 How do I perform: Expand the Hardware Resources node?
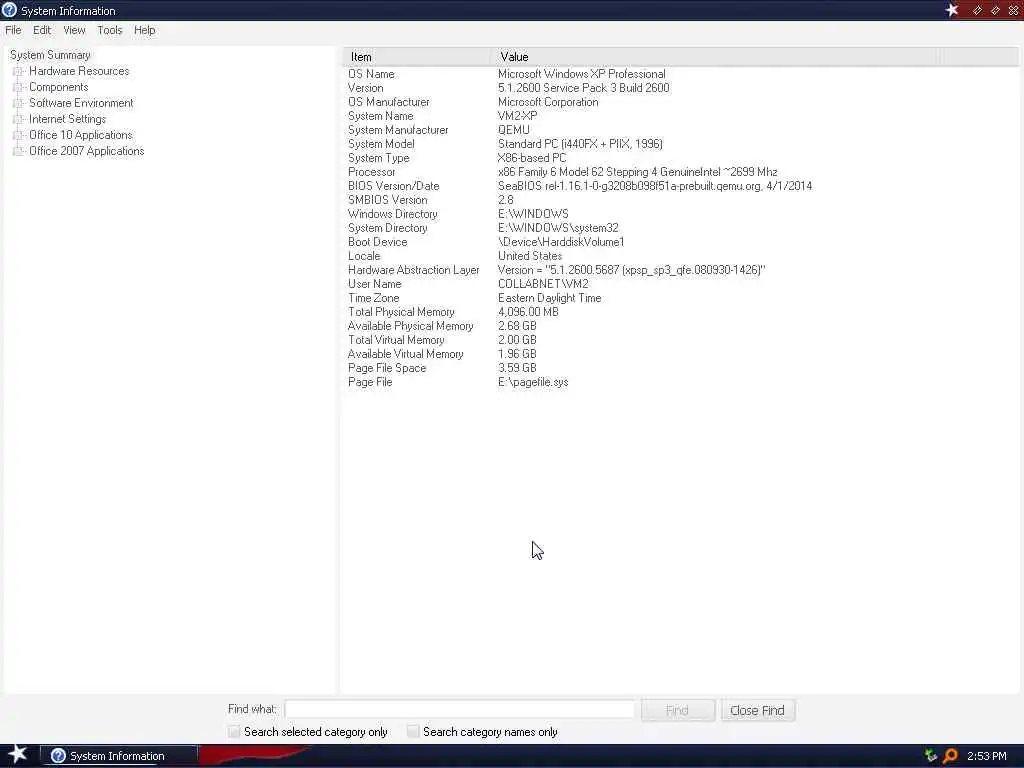(18, 71)
